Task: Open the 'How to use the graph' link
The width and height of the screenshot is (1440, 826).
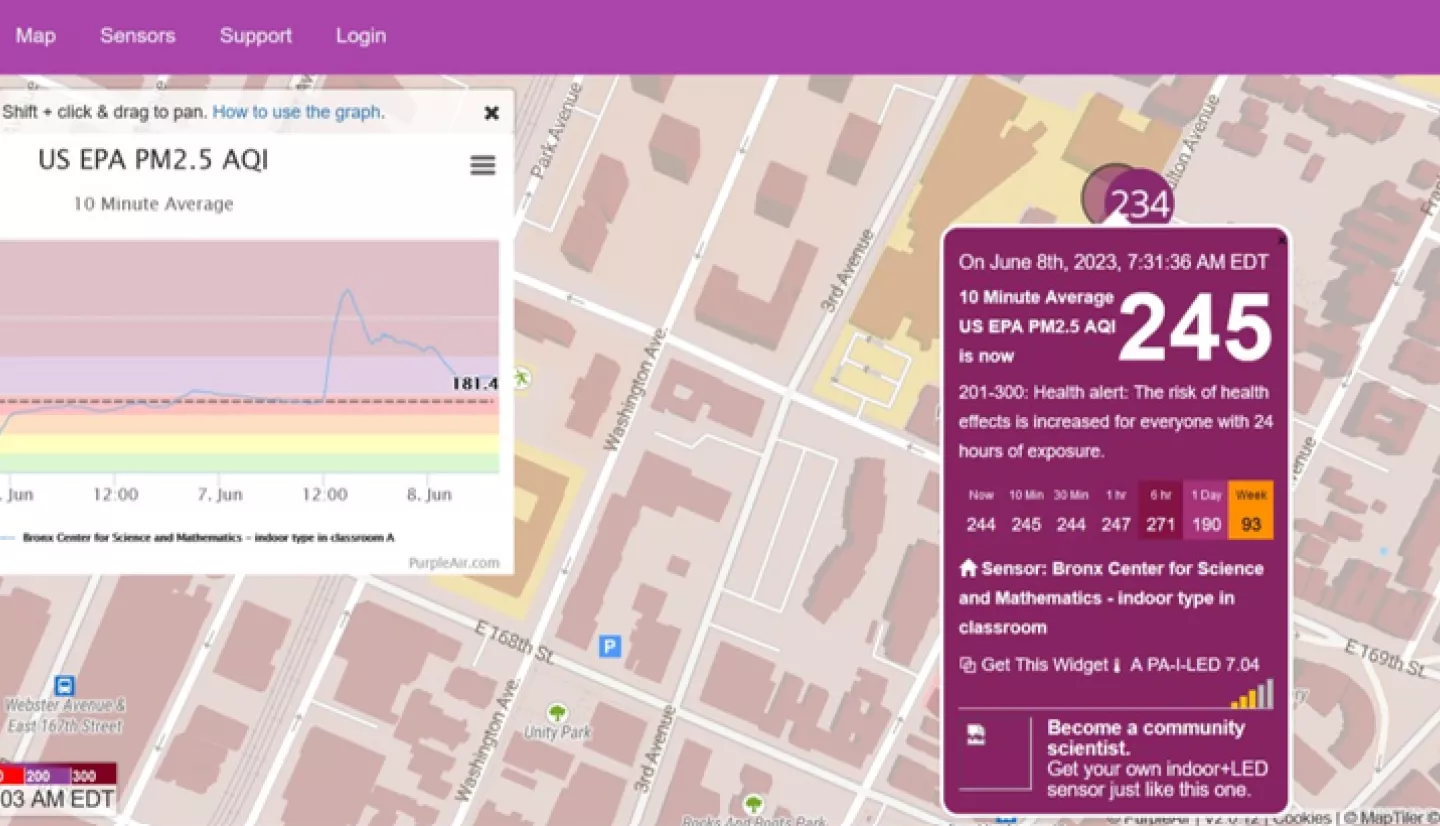Action: point(296,112)
